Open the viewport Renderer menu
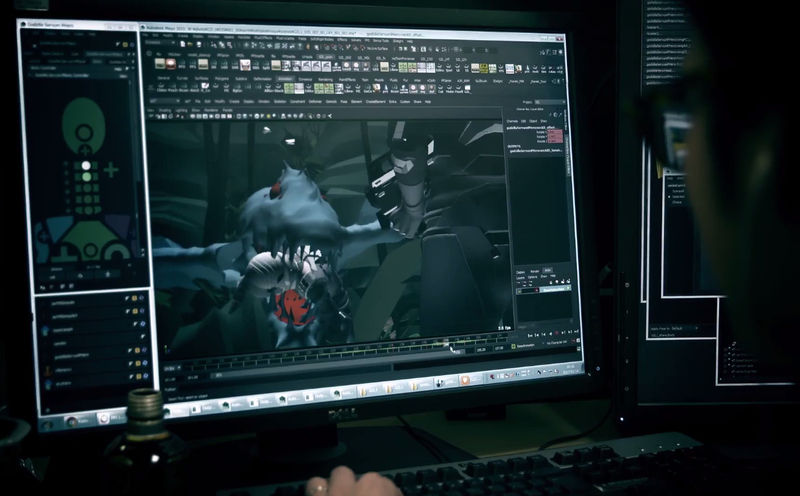Screen dimensions: 800x496 click(x=211, y=110)
